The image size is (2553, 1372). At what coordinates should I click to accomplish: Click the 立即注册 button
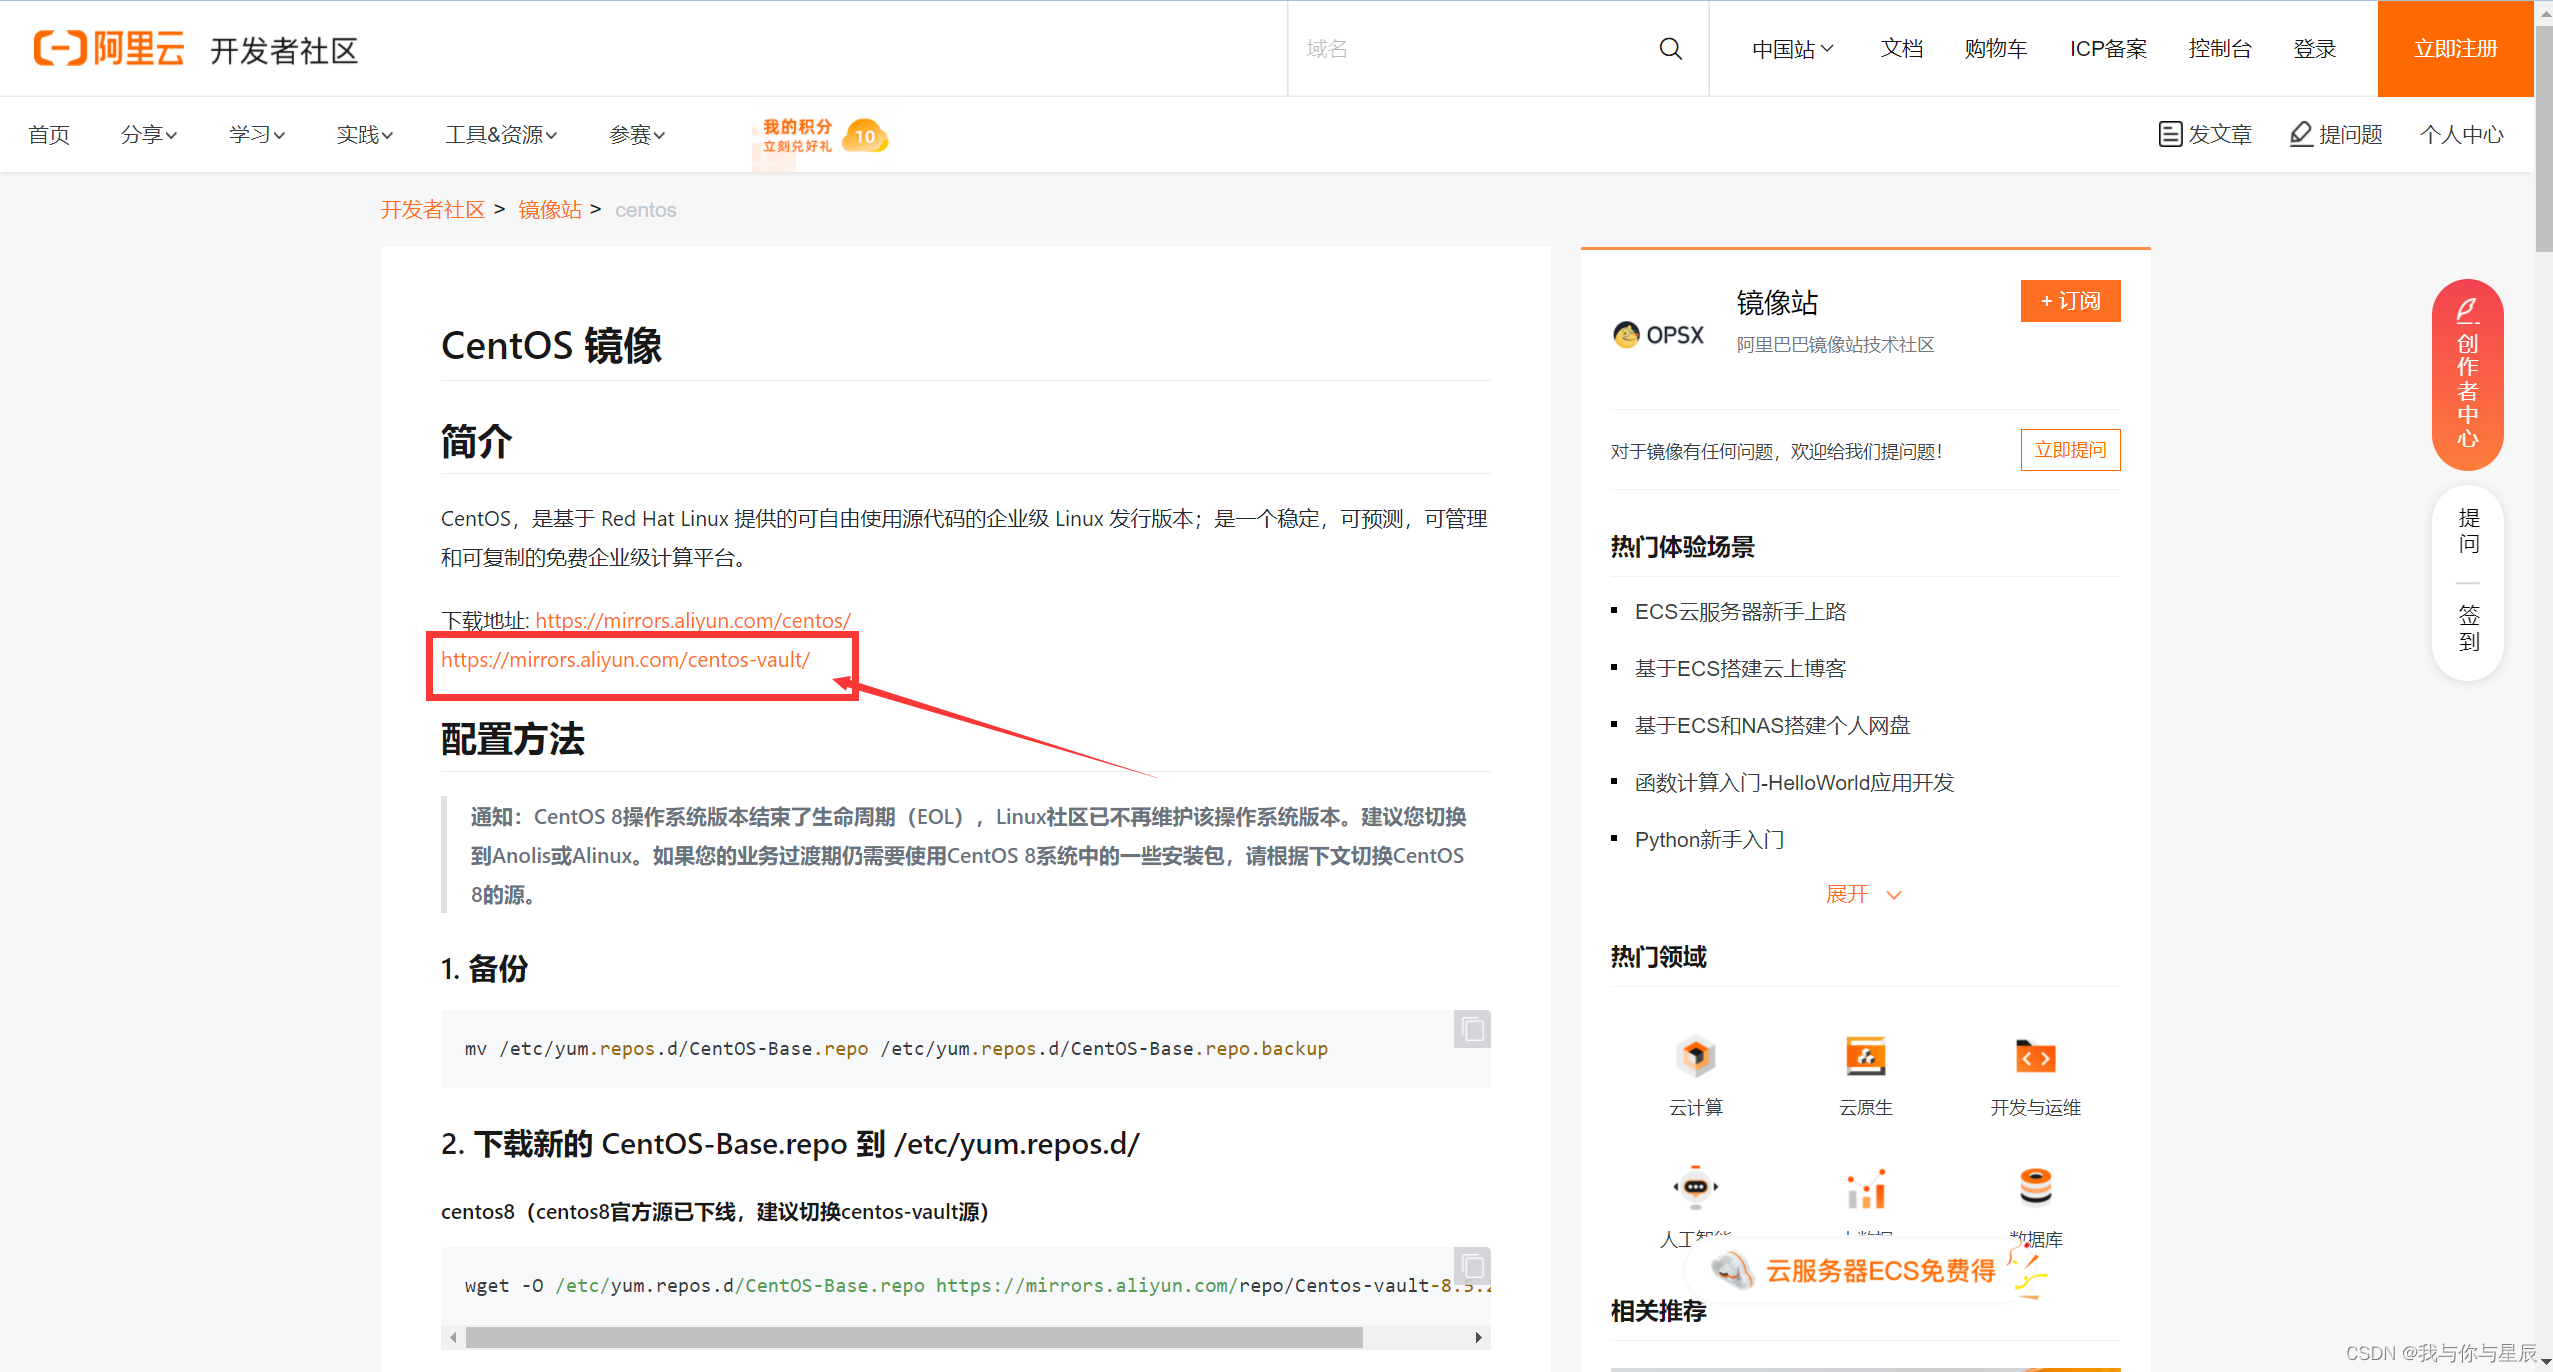pos(2455,49)
